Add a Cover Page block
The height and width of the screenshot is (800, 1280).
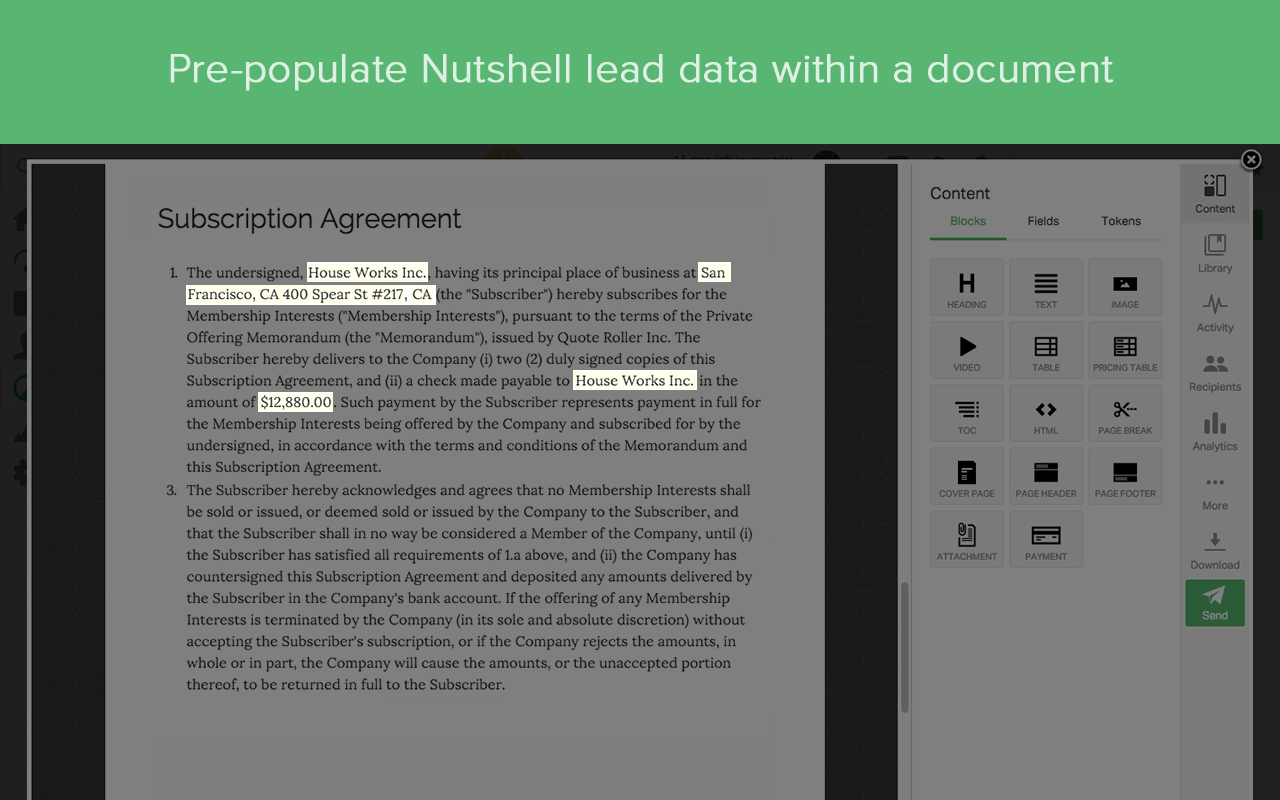966,476
